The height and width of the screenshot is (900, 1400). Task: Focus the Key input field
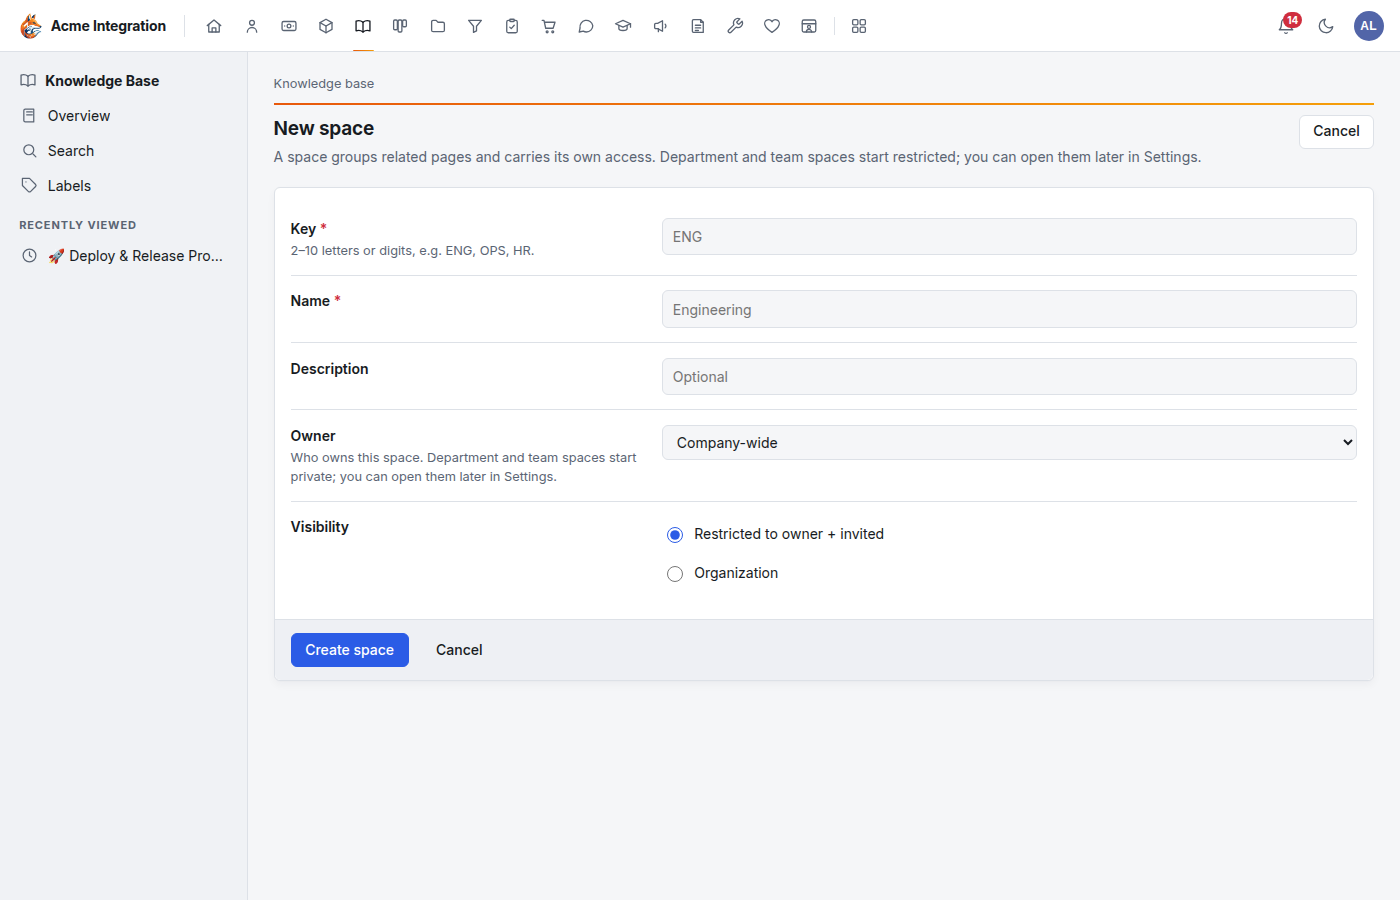(x=1009, y=237)
